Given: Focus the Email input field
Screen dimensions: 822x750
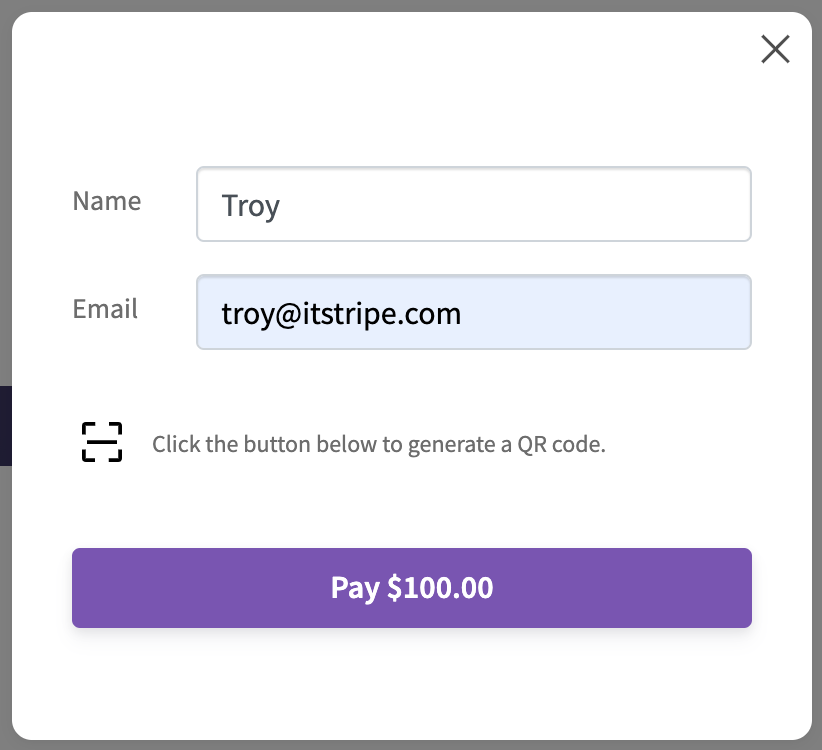Looking at the screenshot, I should click(473, 312).
